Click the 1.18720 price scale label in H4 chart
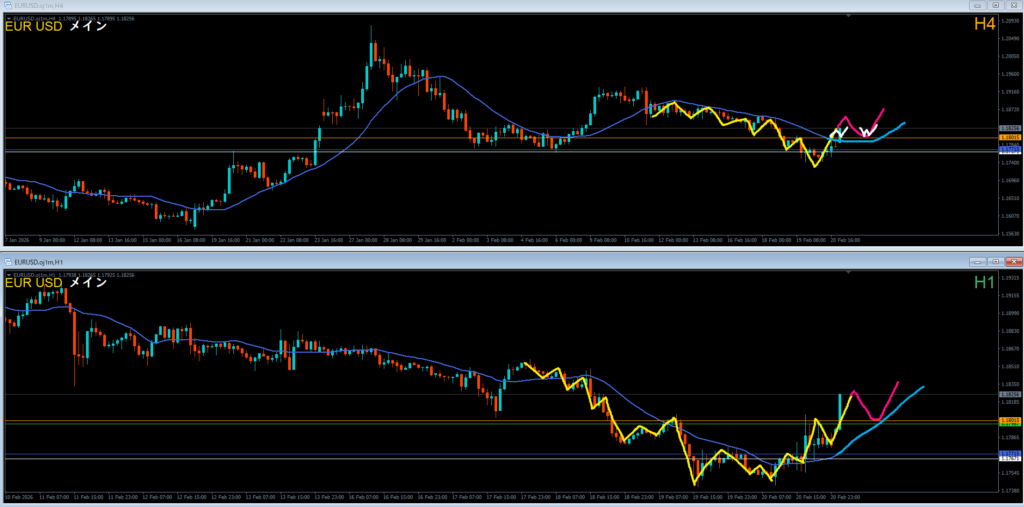Viewport: 1024px width, 507px height. (1008, 110)
